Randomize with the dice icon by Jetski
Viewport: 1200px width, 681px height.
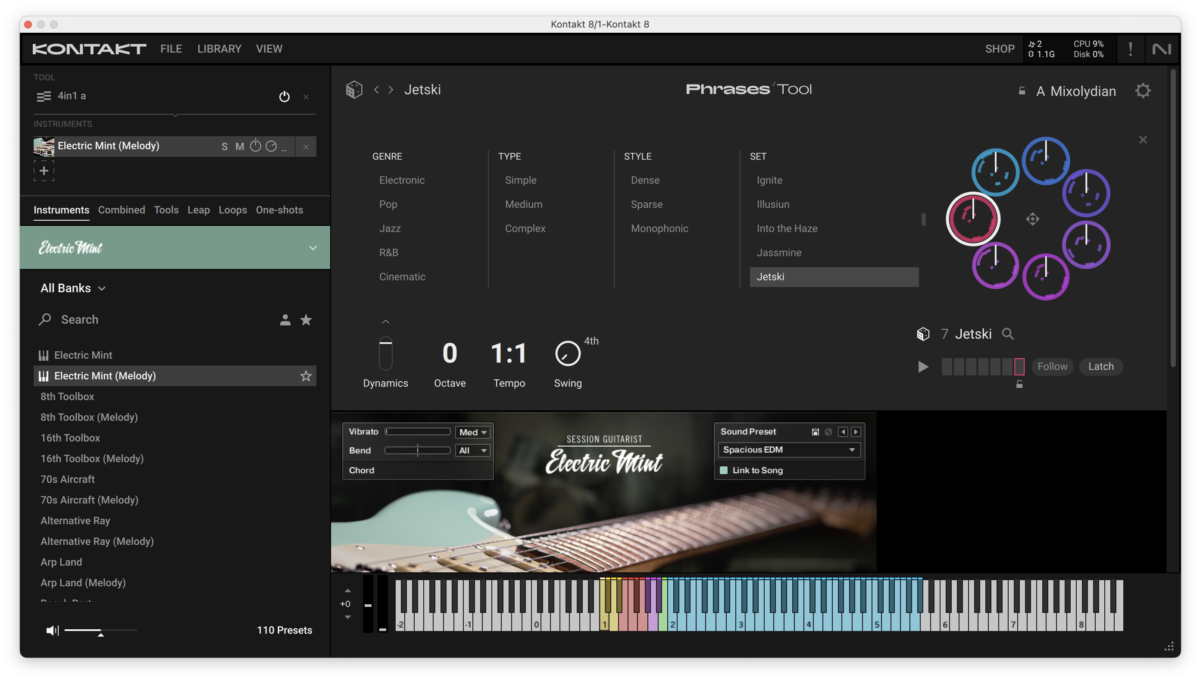click(x=924, y=335)
